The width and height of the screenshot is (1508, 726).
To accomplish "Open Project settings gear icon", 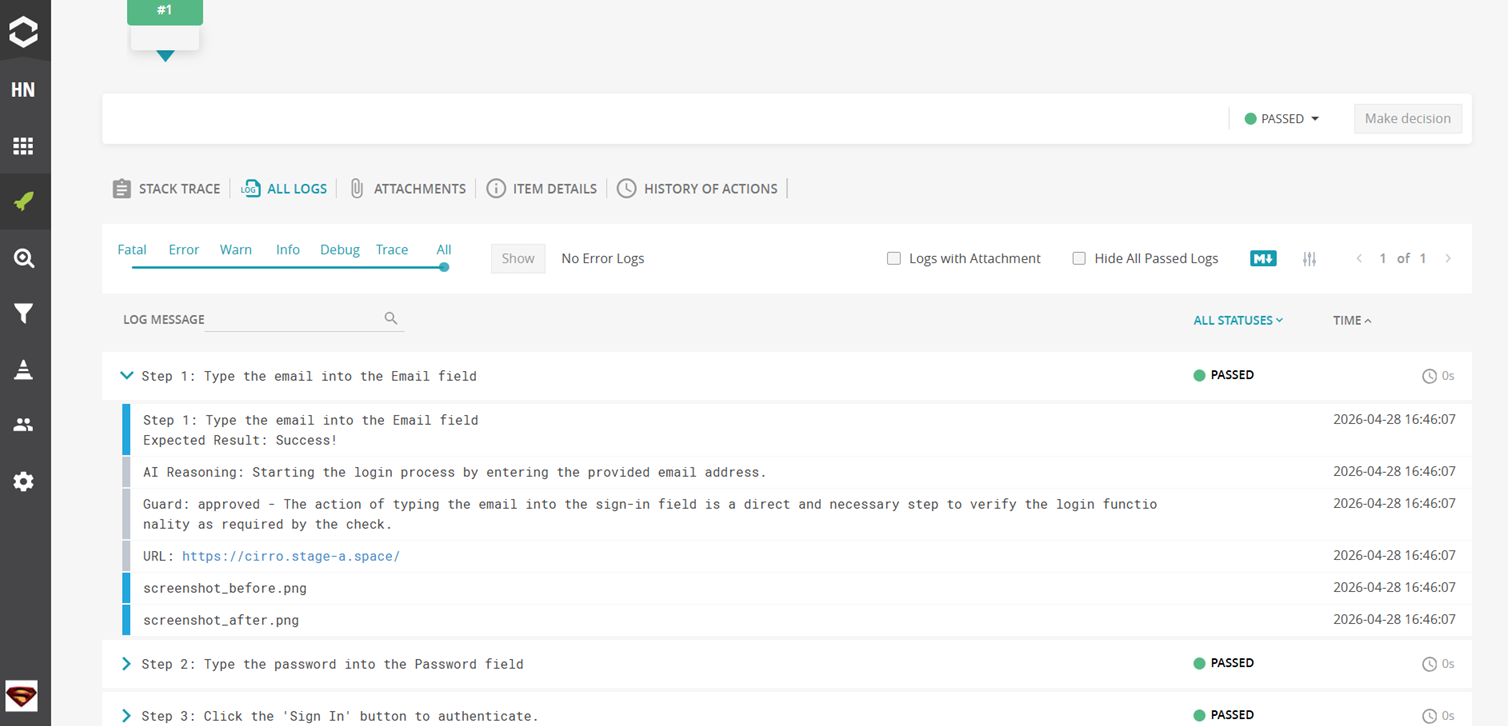I will [x=23, y=481].
